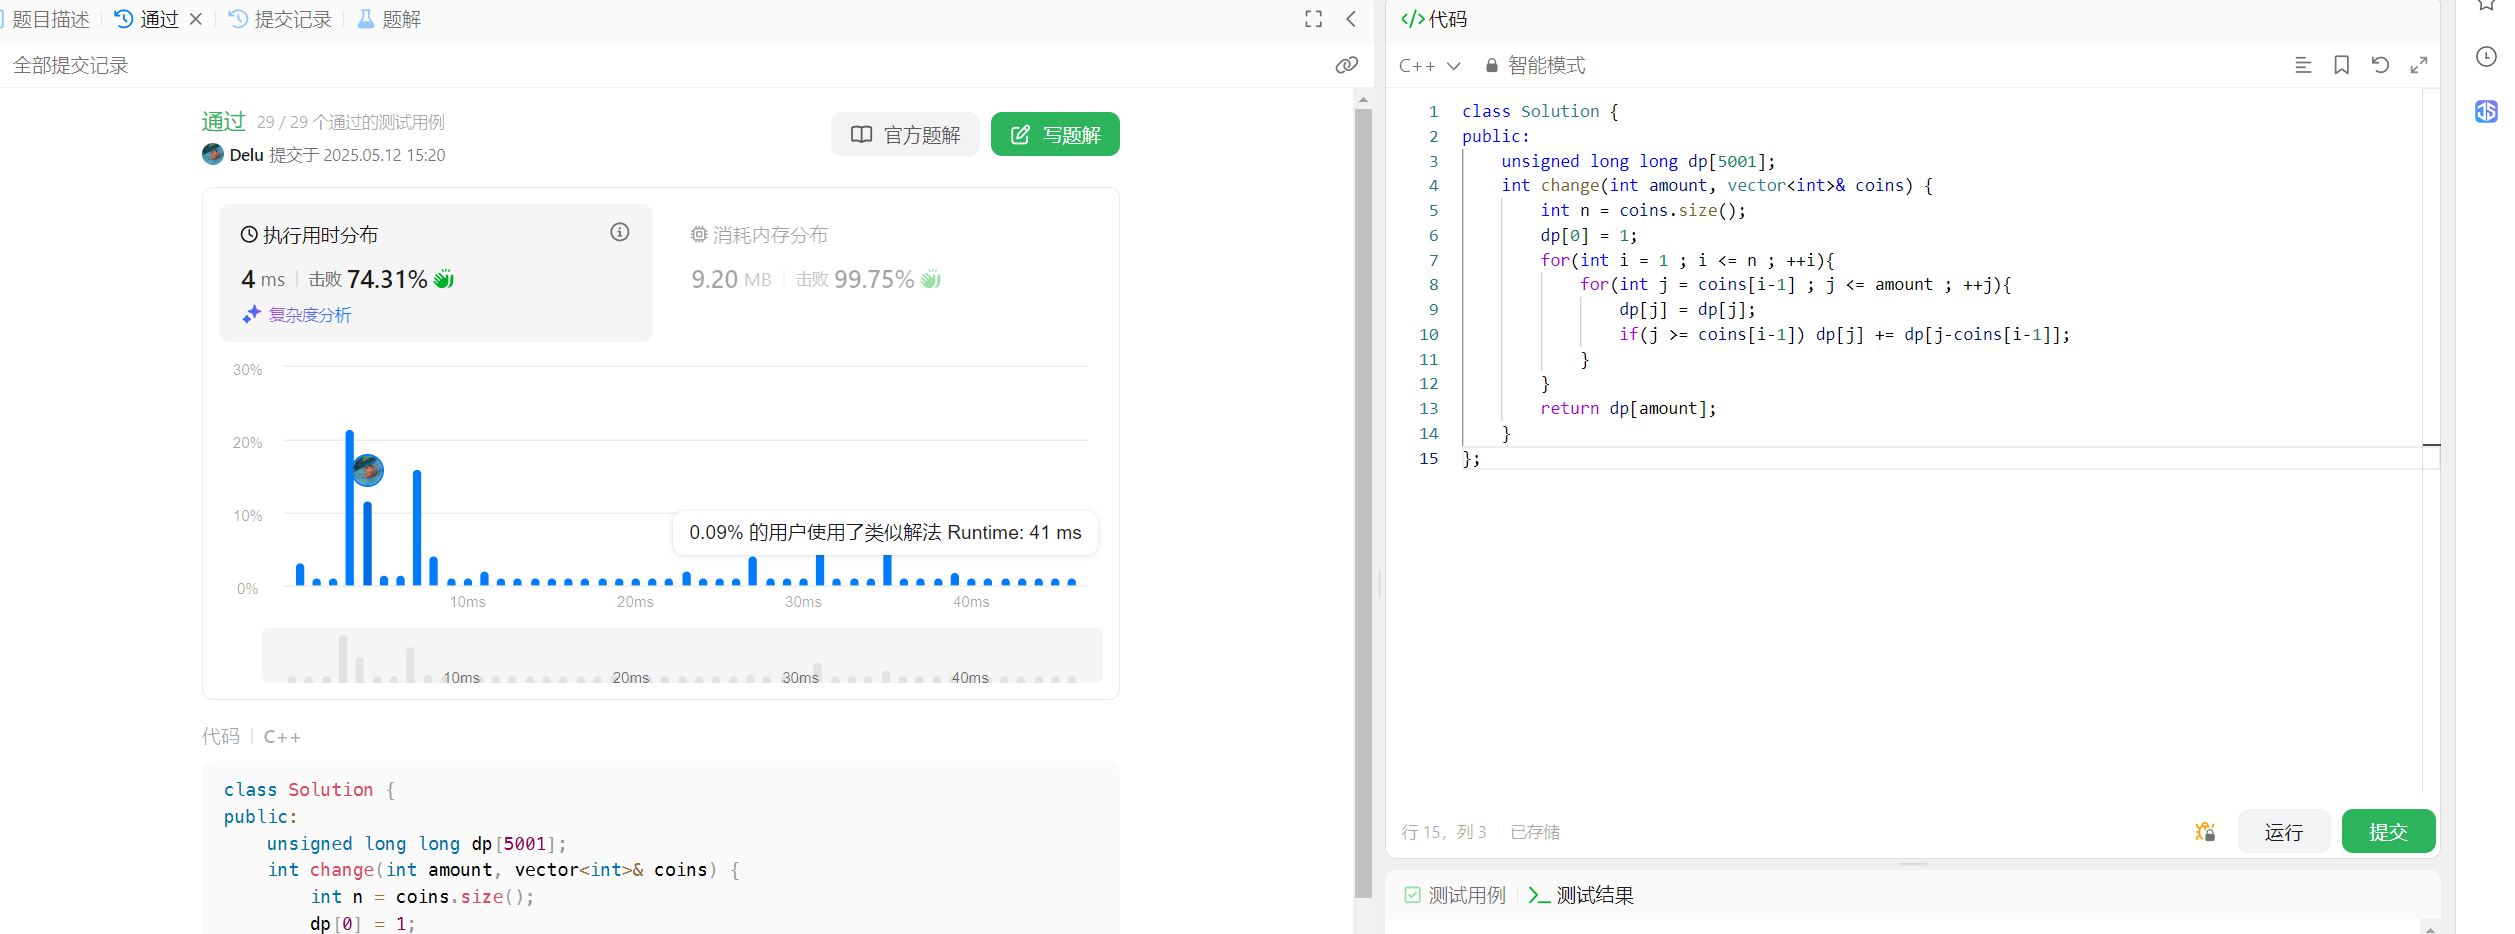
Task: Open 官方题解 button
Action: (905, 134)
